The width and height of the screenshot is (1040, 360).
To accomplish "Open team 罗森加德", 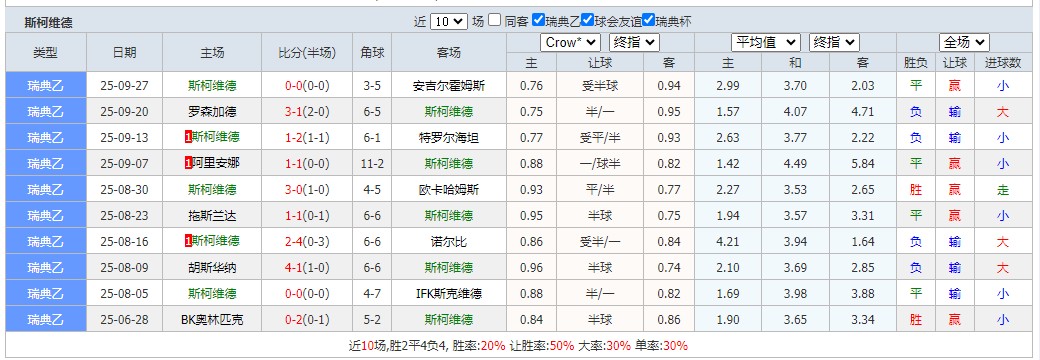I will coord(212,111).
